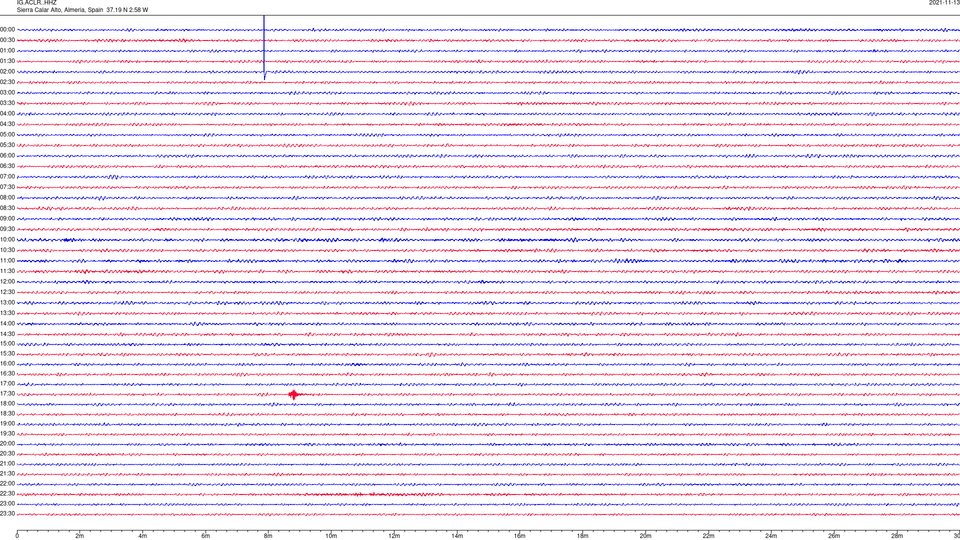
Task: Select the 03:00 row time label
Action: coord(7,92)
